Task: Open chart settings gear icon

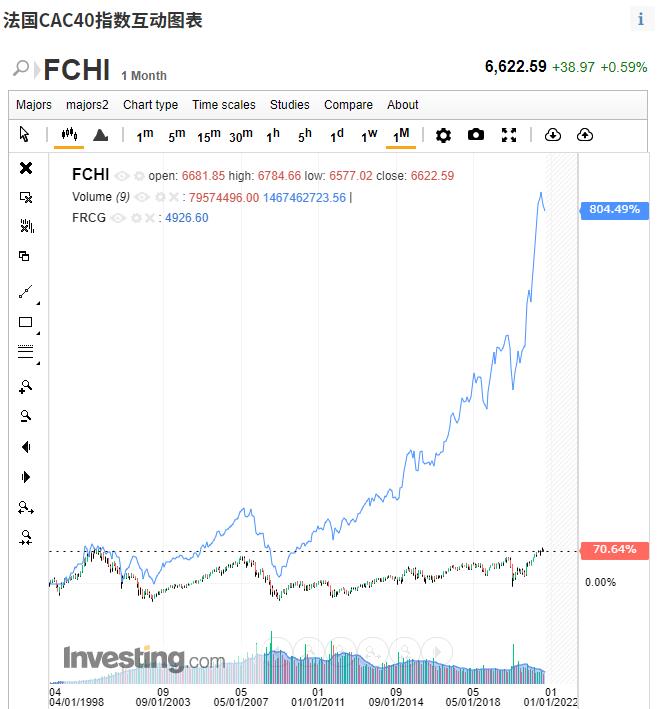Action: coord(444,135)
